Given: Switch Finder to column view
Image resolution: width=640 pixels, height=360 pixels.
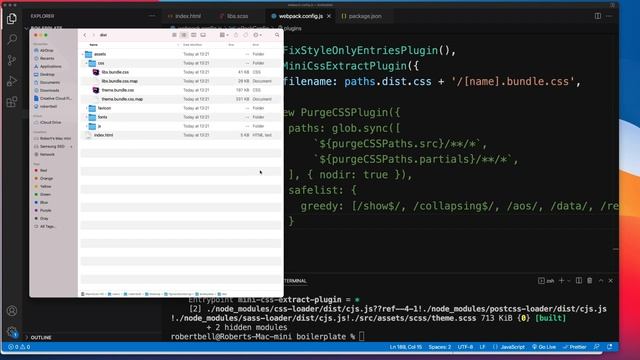Looking at the screenshot, I should (193, 35).
